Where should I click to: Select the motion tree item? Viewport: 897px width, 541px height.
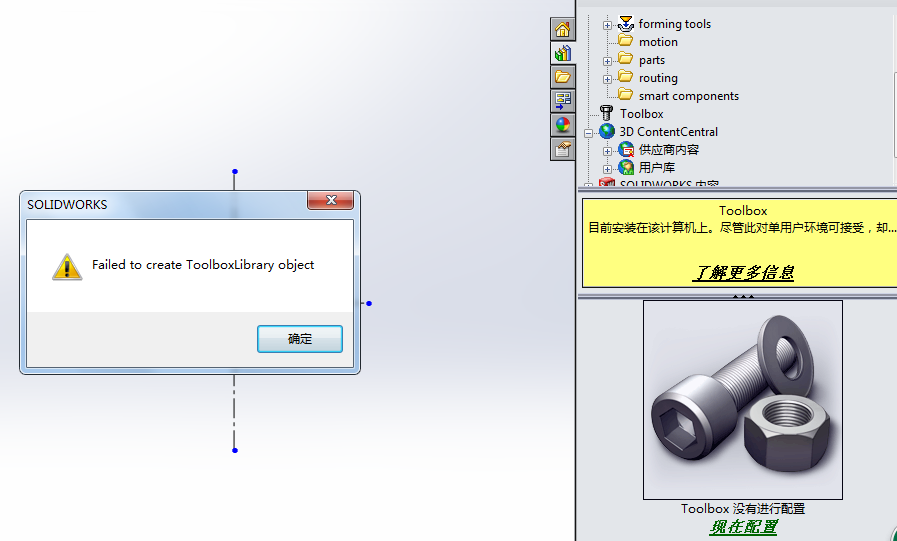(658, 42)
